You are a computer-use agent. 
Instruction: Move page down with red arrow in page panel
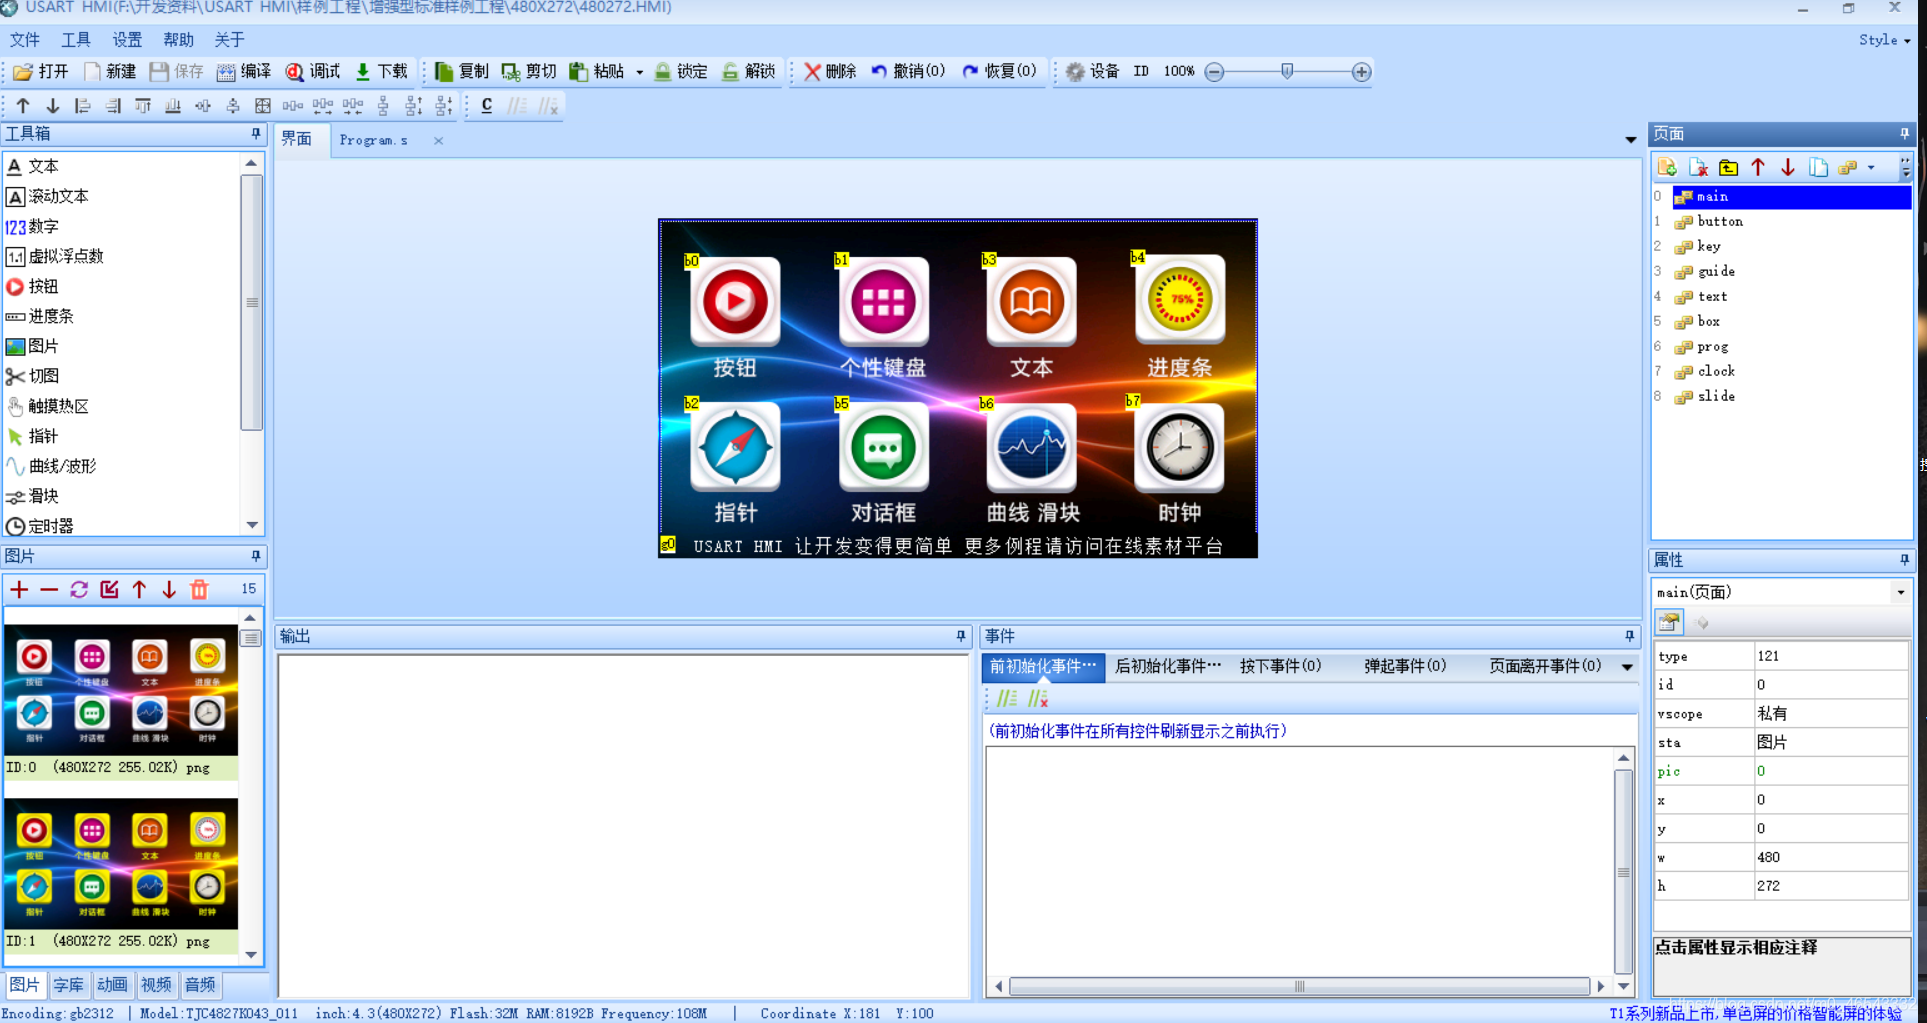click(1788, 167)
